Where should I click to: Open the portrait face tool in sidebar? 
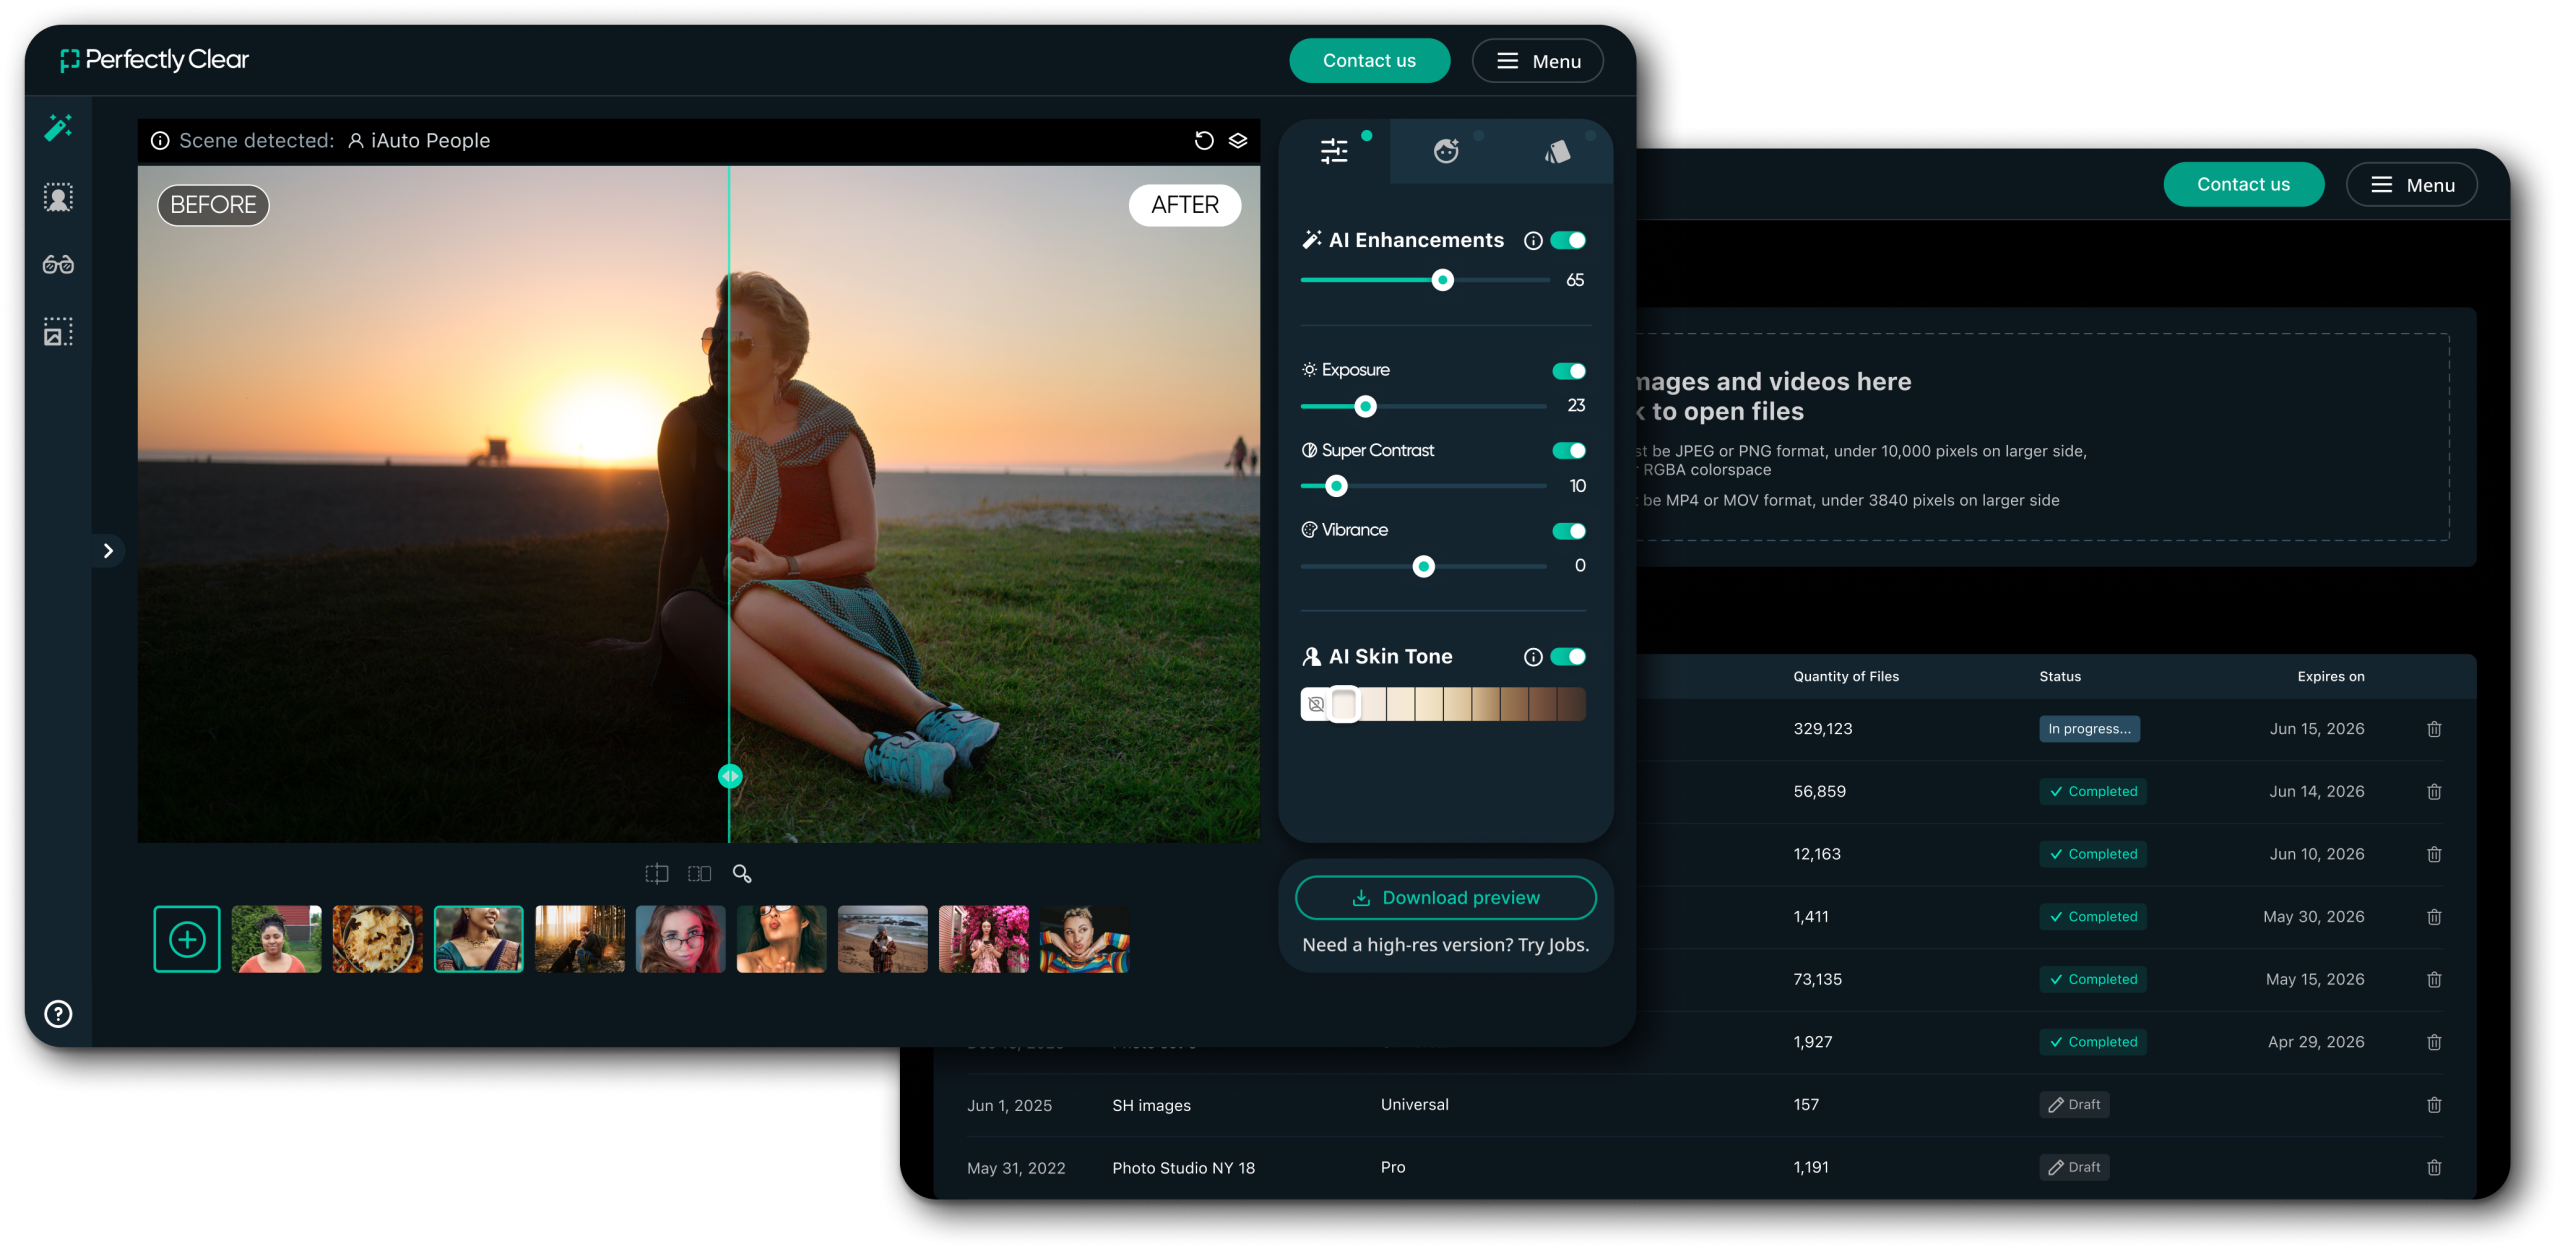(x=58, y=197)
